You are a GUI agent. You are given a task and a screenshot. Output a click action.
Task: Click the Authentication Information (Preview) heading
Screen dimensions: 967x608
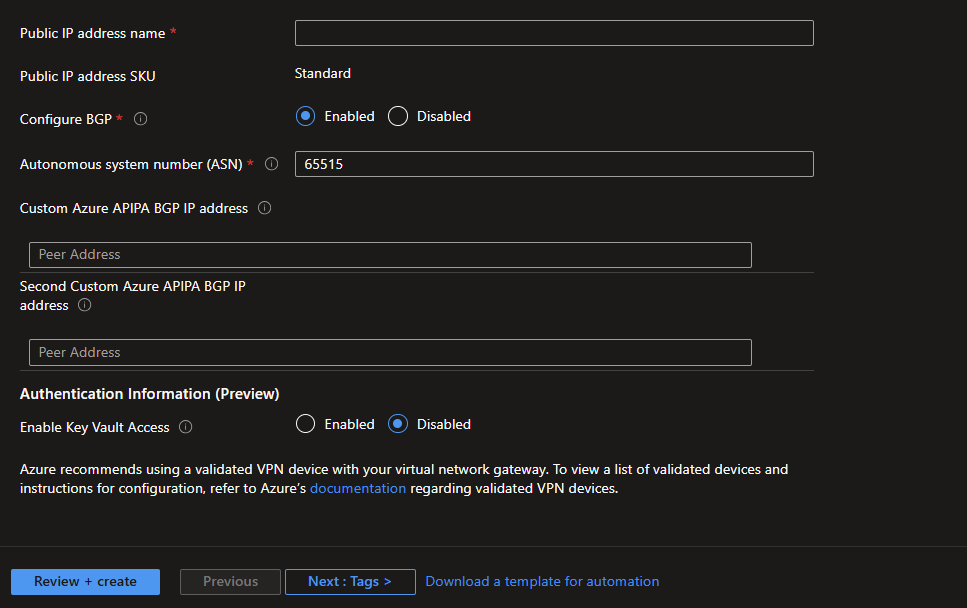(x=149, y=394)
